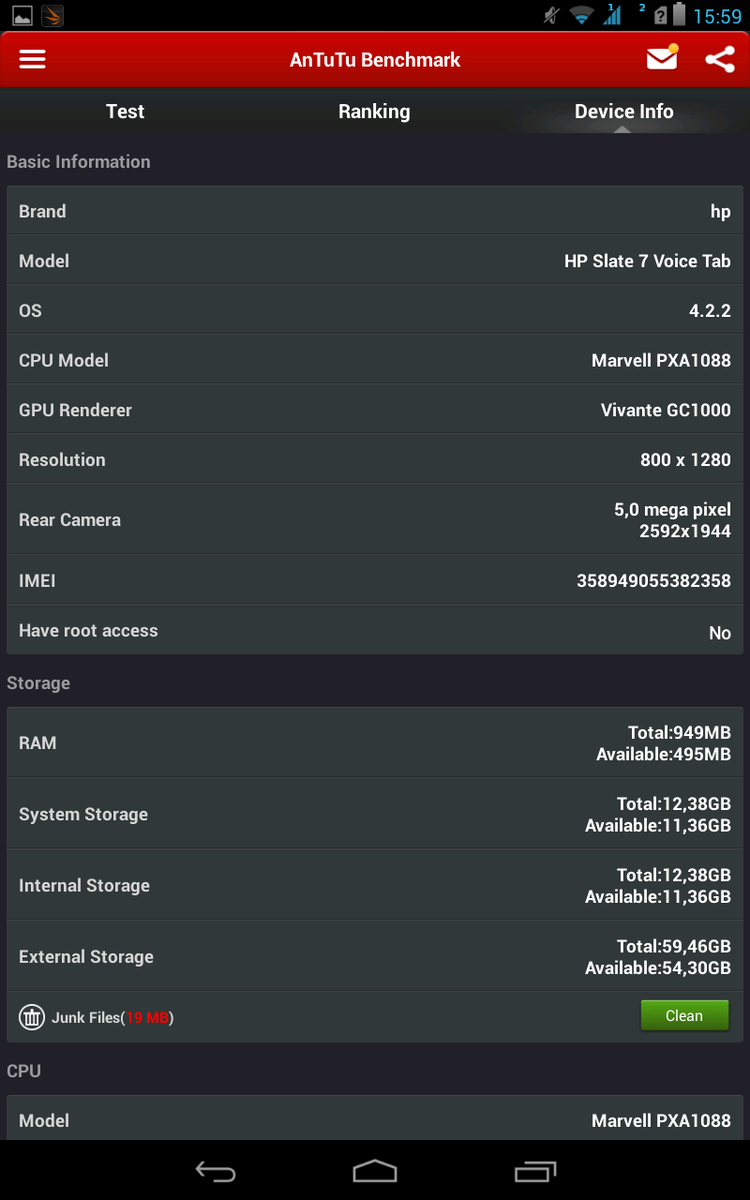Tap the IMEI row
This screenshot has height=1200, width=750.
click(375, 580)
